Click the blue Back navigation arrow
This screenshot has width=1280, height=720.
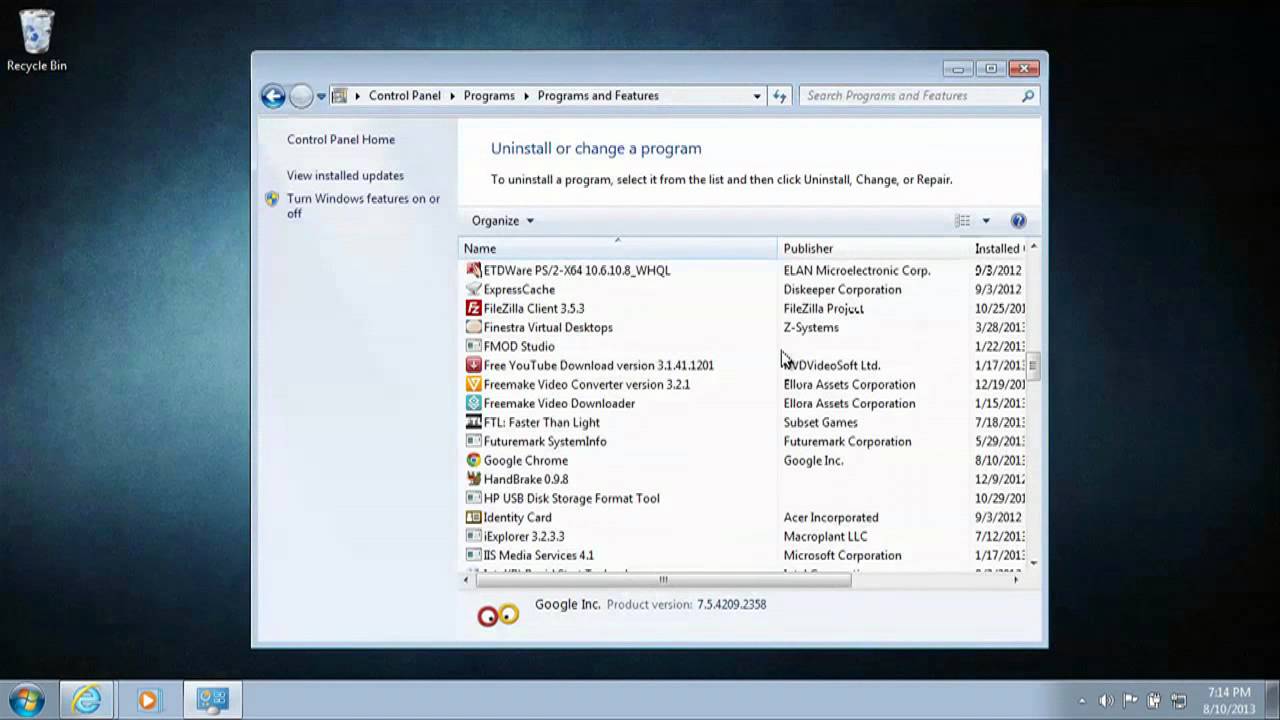(273, 96)
